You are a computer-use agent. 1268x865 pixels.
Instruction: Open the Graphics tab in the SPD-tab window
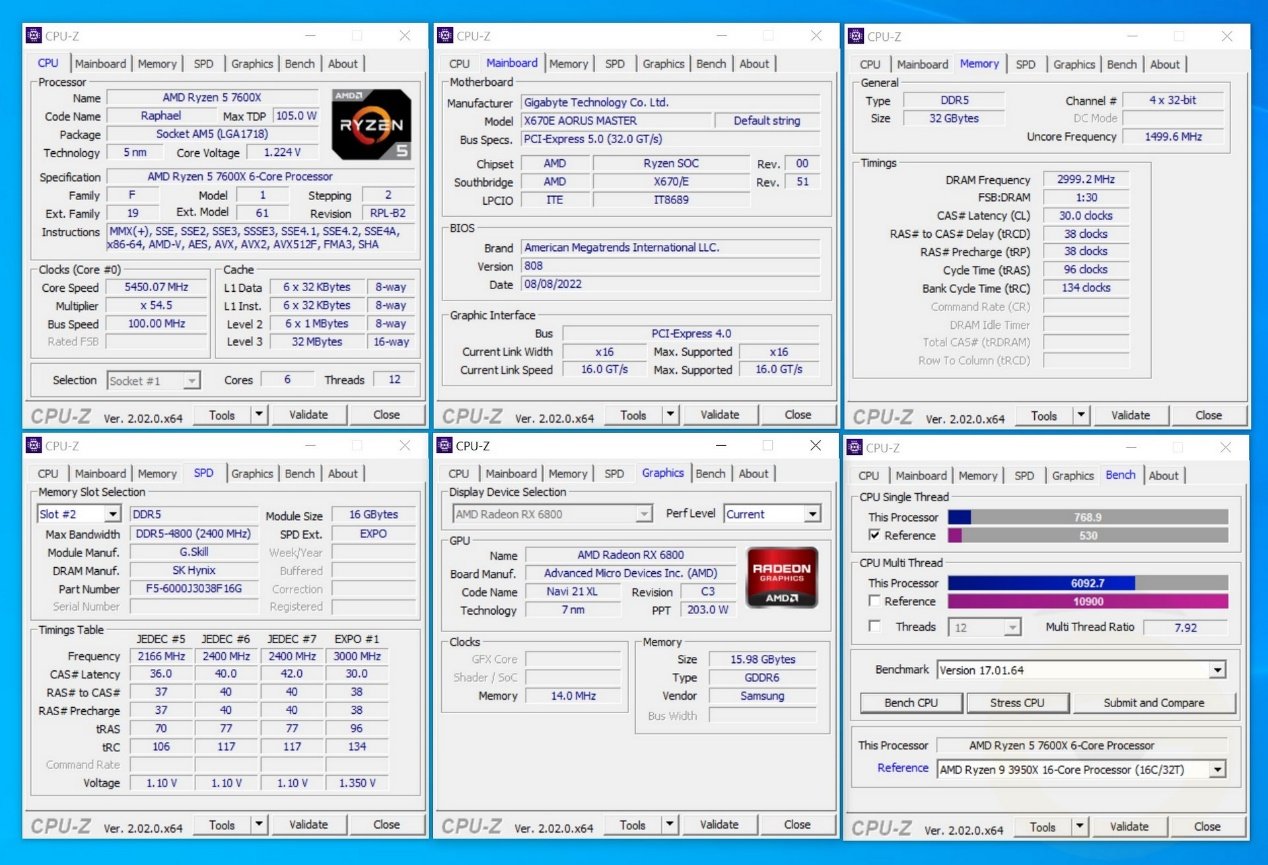252,474
